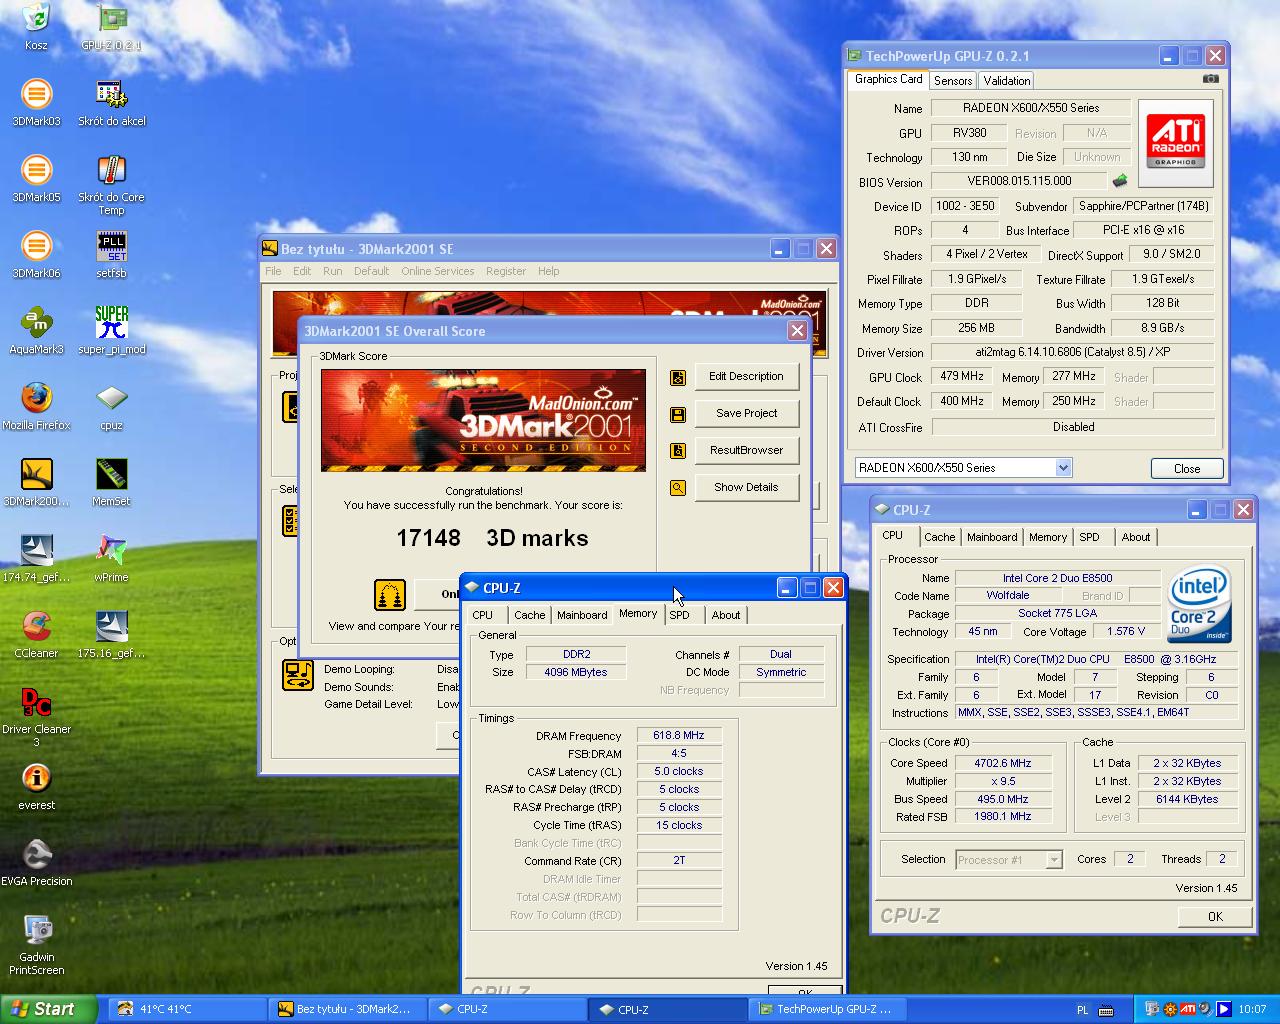Click the ATI tray icon in system tray

pyautogui.click(x=1187, y=1009)
